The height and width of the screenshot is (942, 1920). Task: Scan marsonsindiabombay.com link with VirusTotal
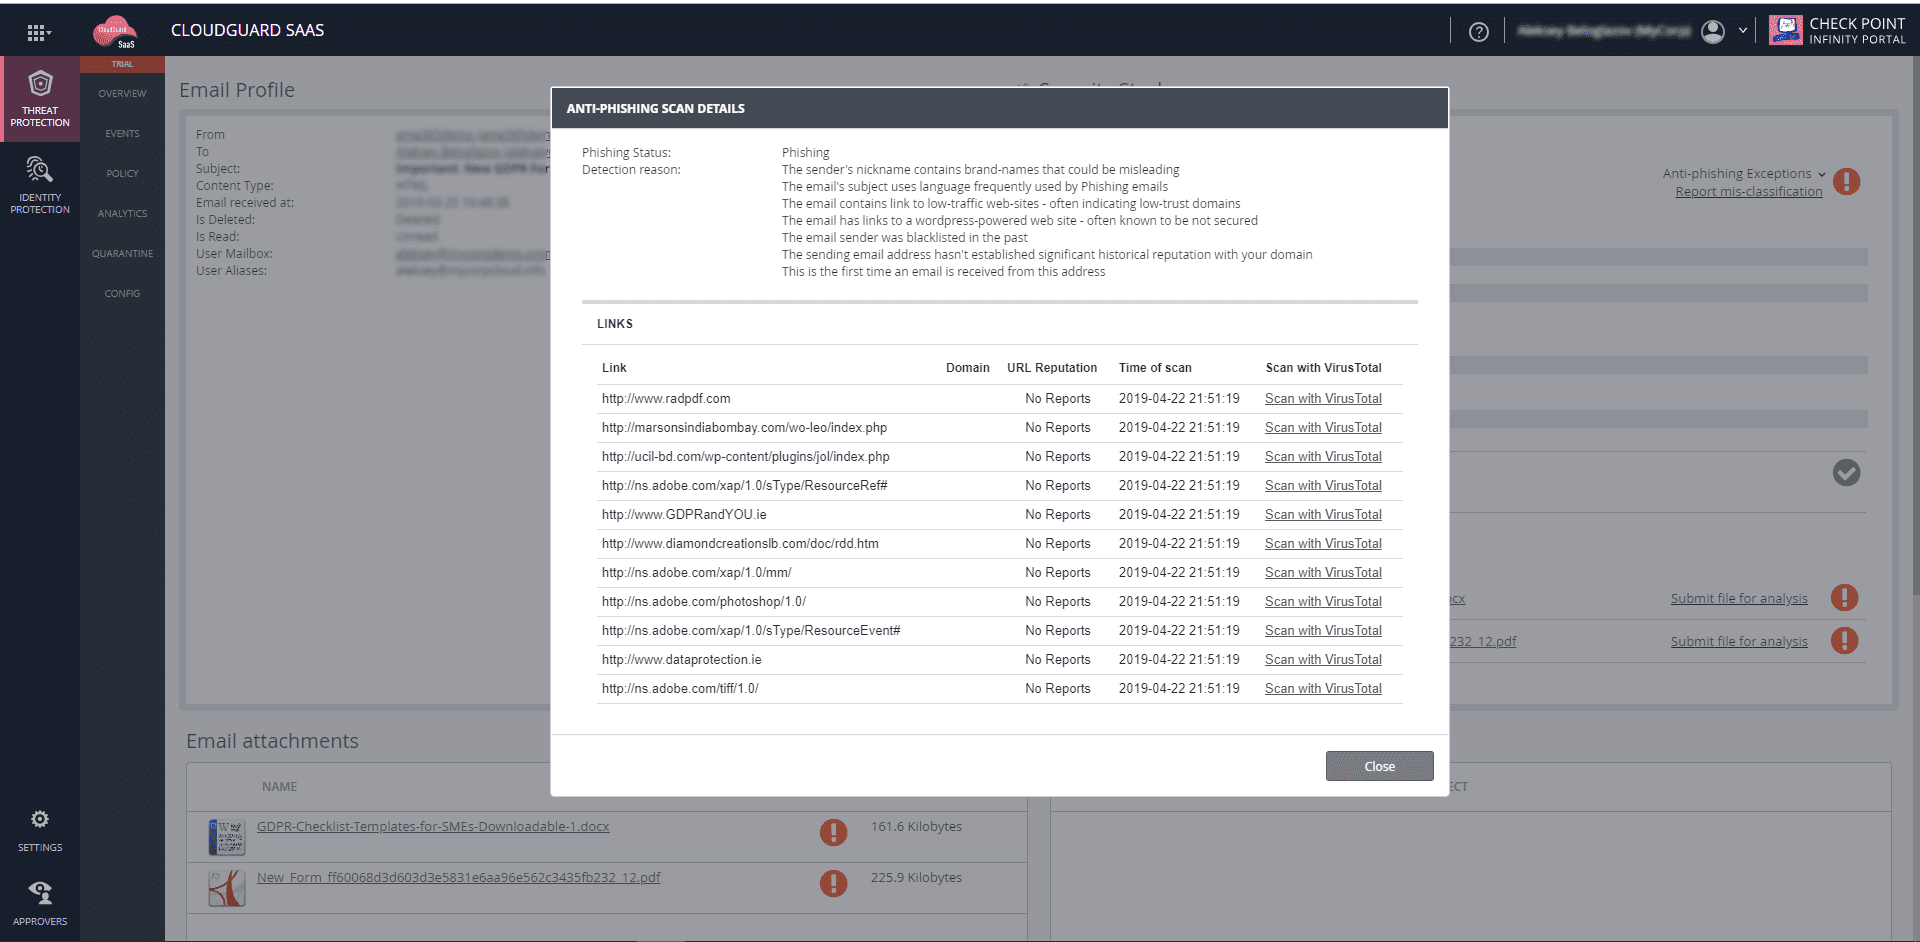[1323, 428]
